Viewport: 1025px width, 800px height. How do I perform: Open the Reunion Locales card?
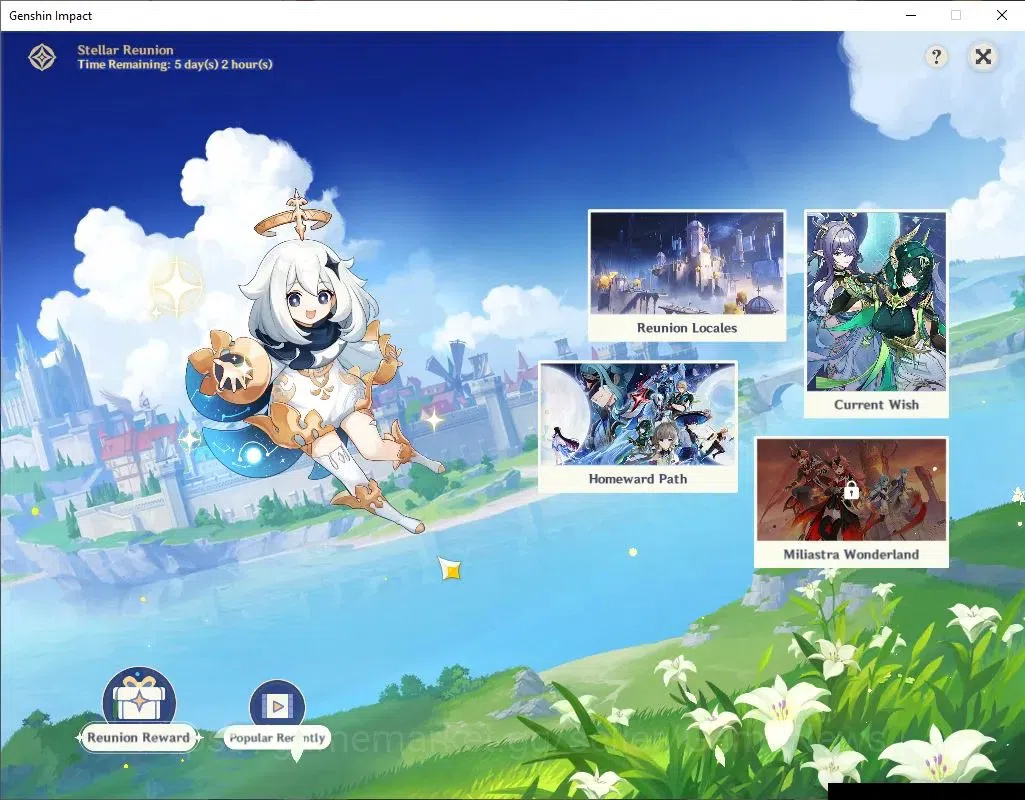(x=686, y=275)
